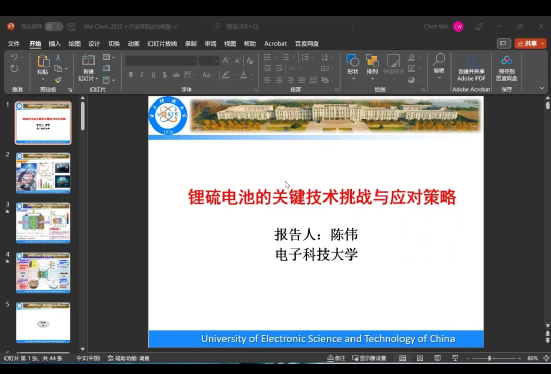Viewport: 551px width, 374px height.
Task: Switch to Slide Sorter view icon
Action: [x=420, y=358]
